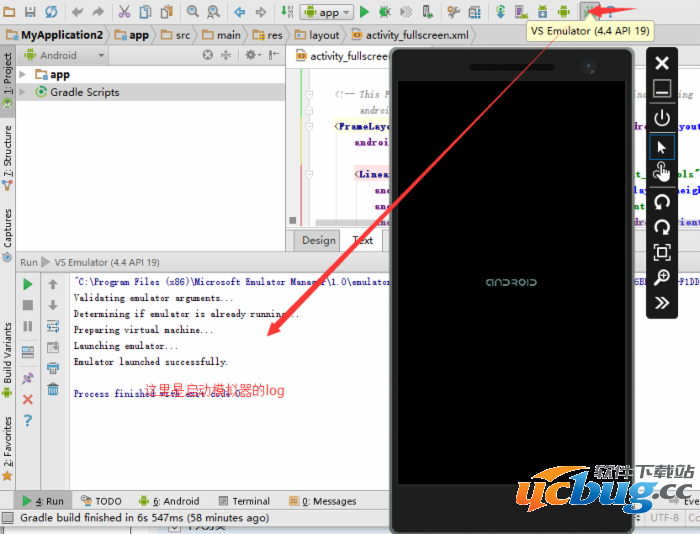Toggle tool window visibility in the status bar corner
This screenshot has width=700, height=534.
tap(8, 518)
